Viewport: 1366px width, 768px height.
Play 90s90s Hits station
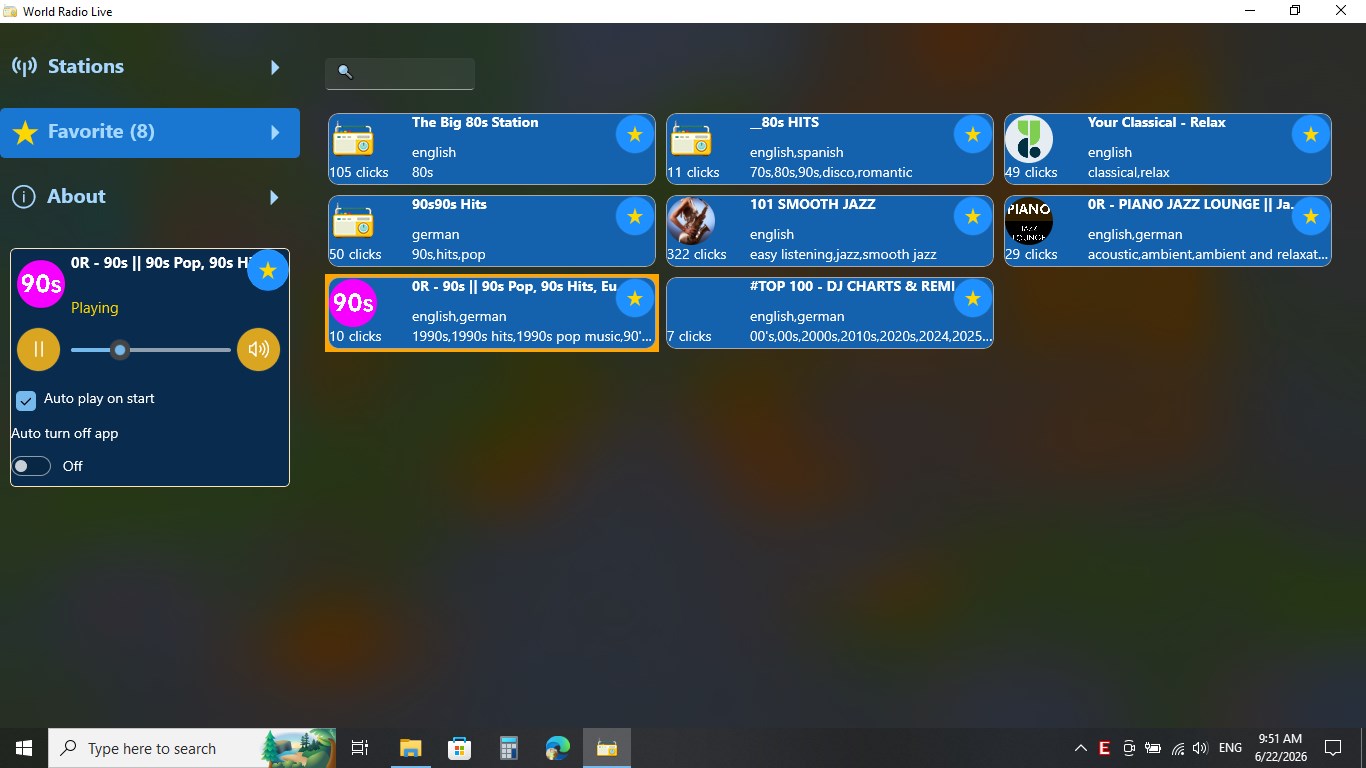point(492,231)
